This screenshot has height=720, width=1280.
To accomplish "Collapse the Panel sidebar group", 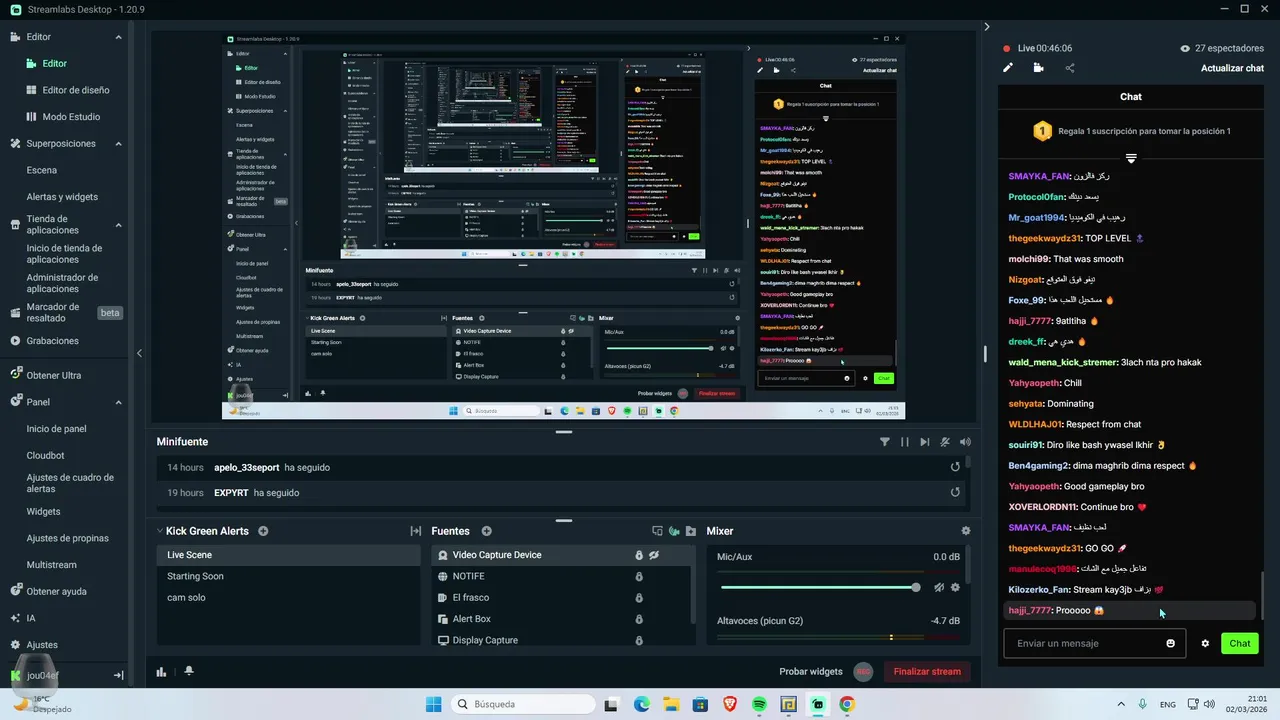I will (x=118, y=402).
